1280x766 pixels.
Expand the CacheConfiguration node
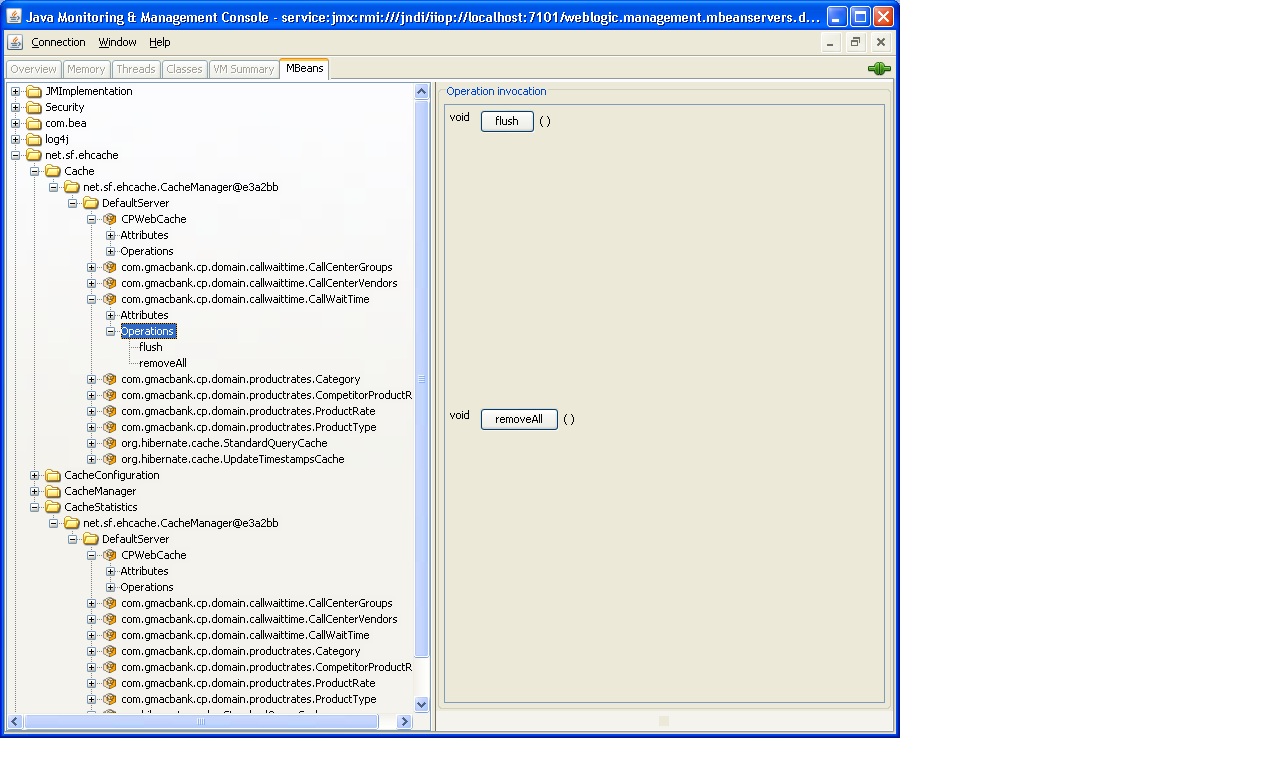pyautogui.click(x=34, y=475)
